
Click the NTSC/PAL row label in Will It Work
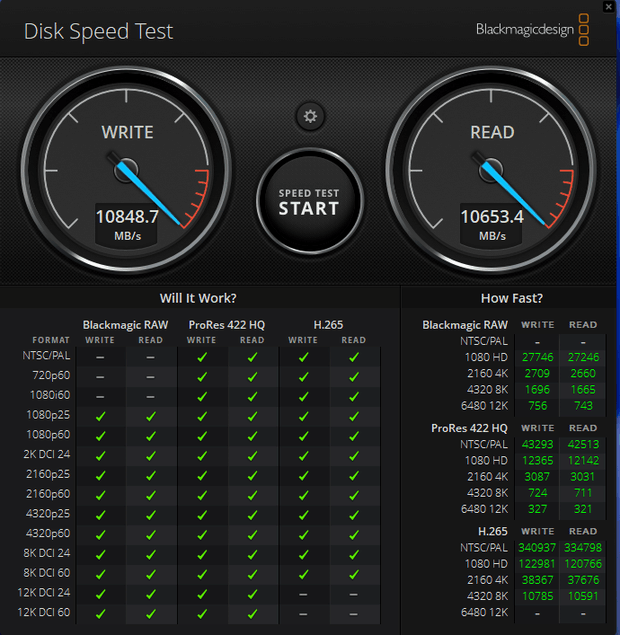click(x=46, y=356)
